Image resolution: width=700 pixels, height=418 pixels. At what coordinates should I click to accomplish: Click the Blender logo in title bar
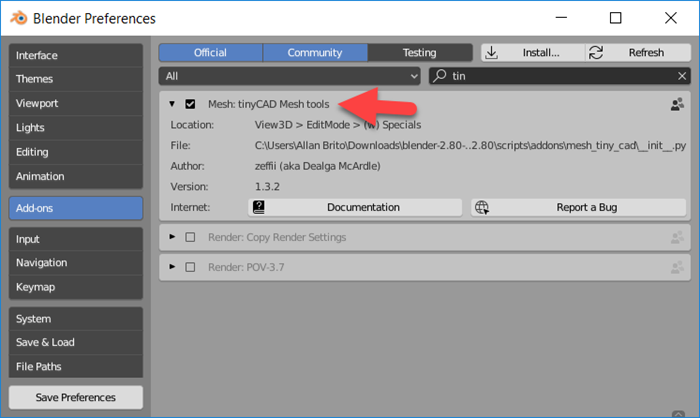19,18
